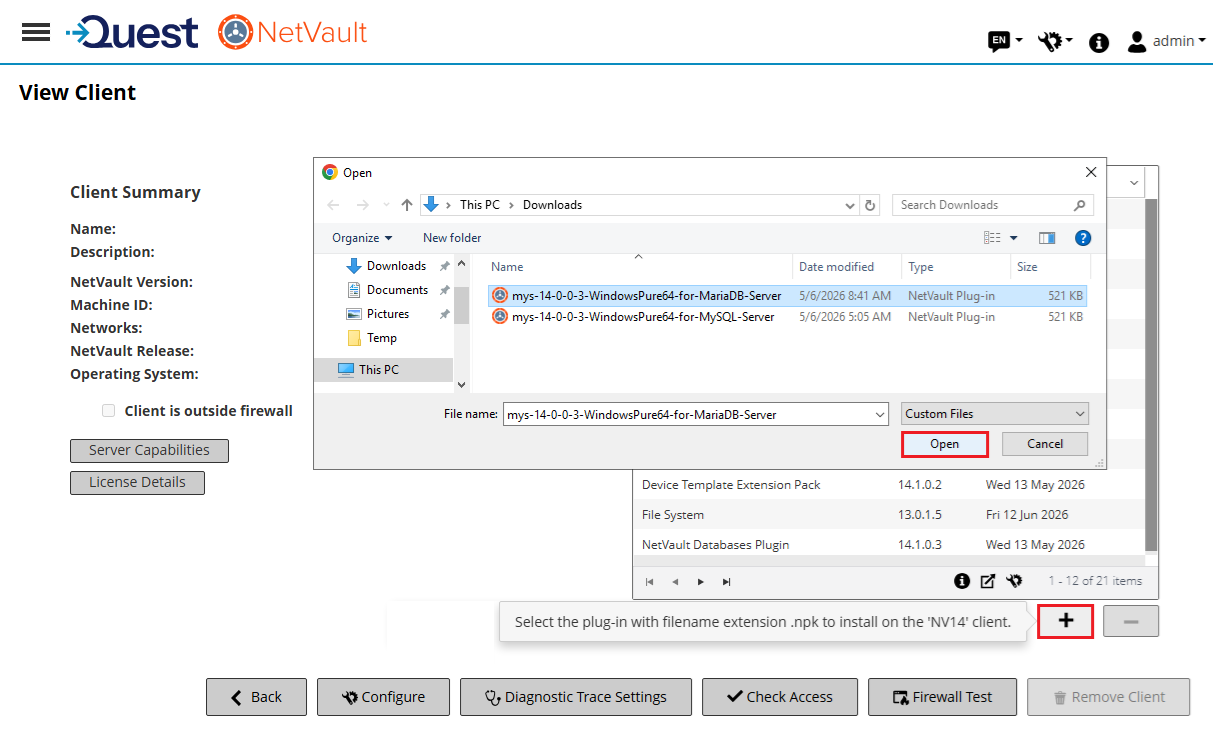Click Back in the Open dialog
Screen dimensions: 1213x741
(335, 205)
